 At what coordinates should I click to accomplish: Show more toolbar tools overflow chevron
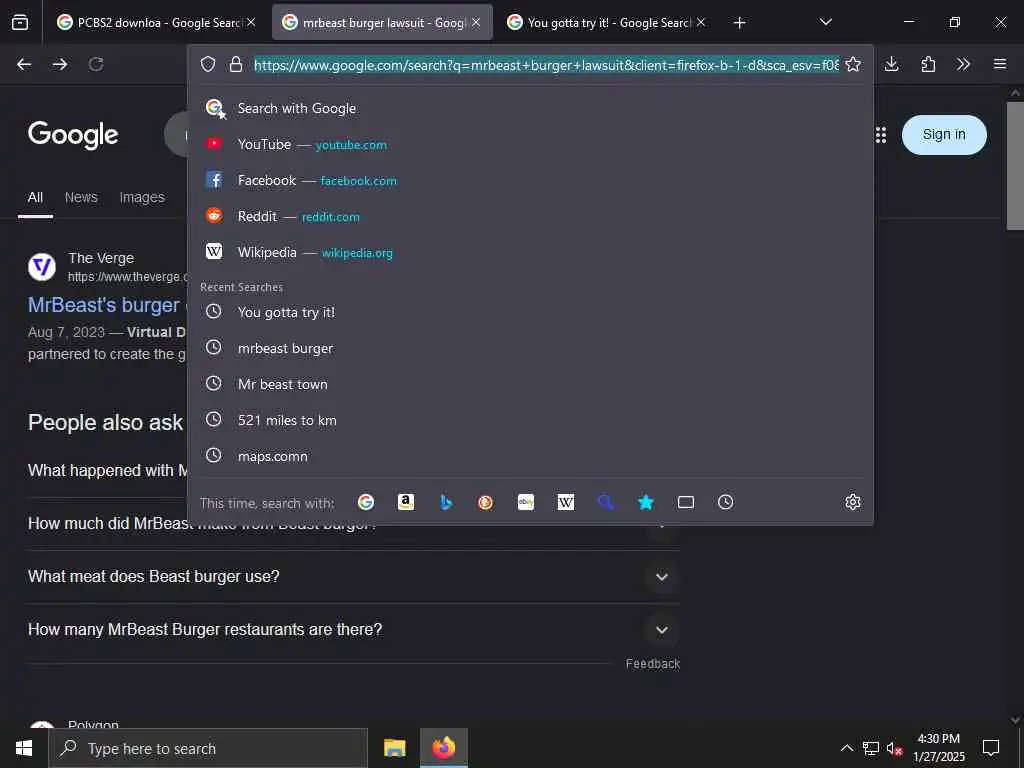coord(963,64)
